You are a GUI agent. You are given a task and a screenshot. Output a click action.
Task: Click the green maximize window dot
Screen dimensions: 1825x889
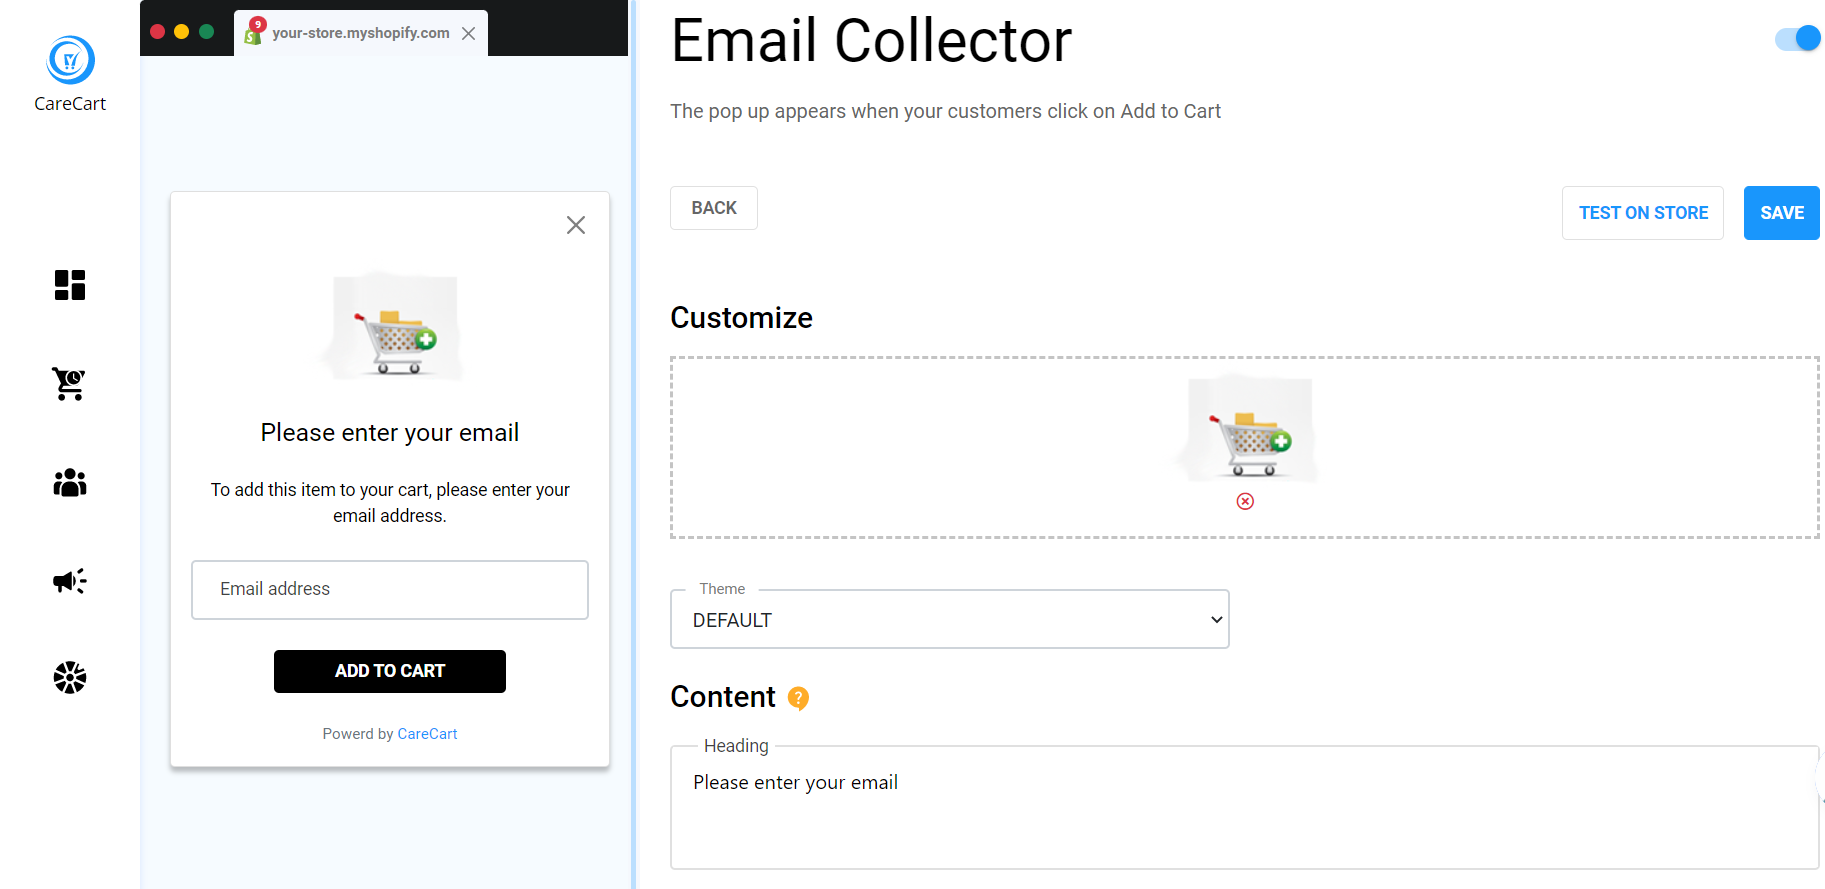(x=207, y=31)
